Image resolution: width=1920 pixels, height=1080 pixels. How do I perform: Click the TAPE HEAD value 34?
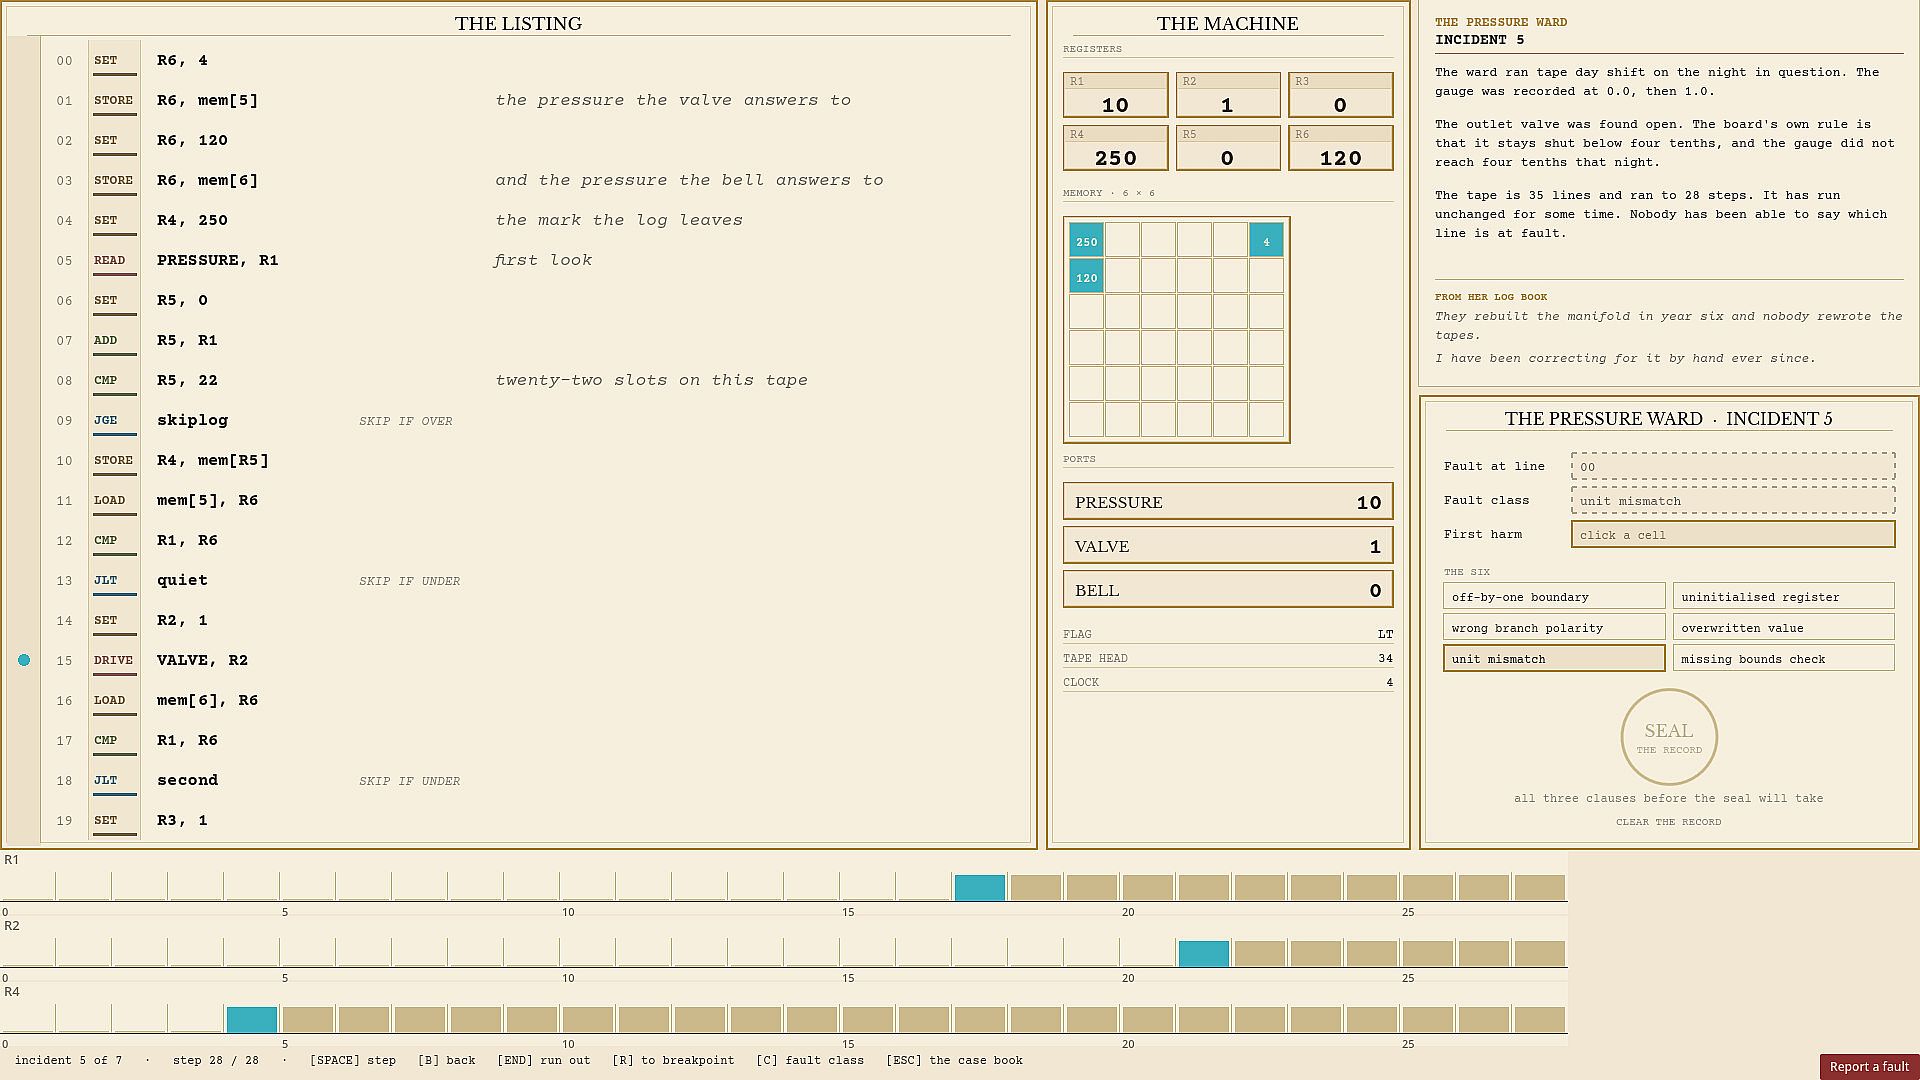pyautogui.click(x=1385, y=658)
